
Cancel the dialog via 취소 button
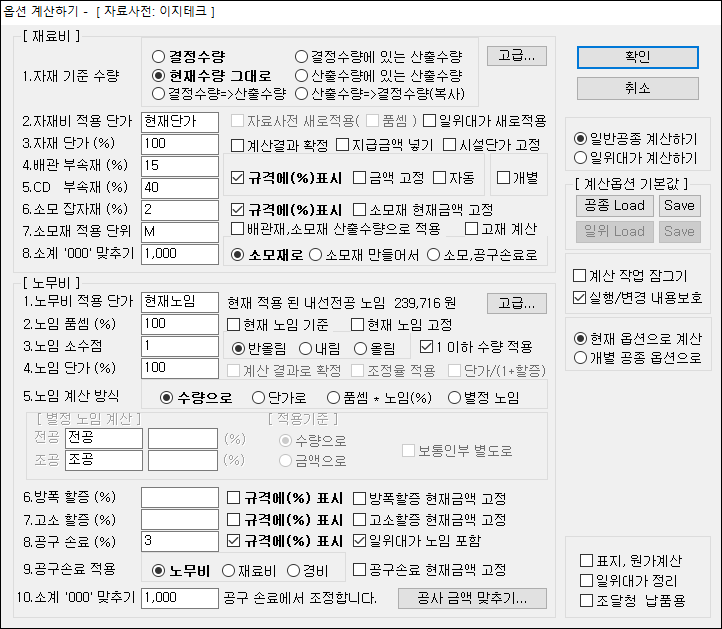tap(637, 88)
